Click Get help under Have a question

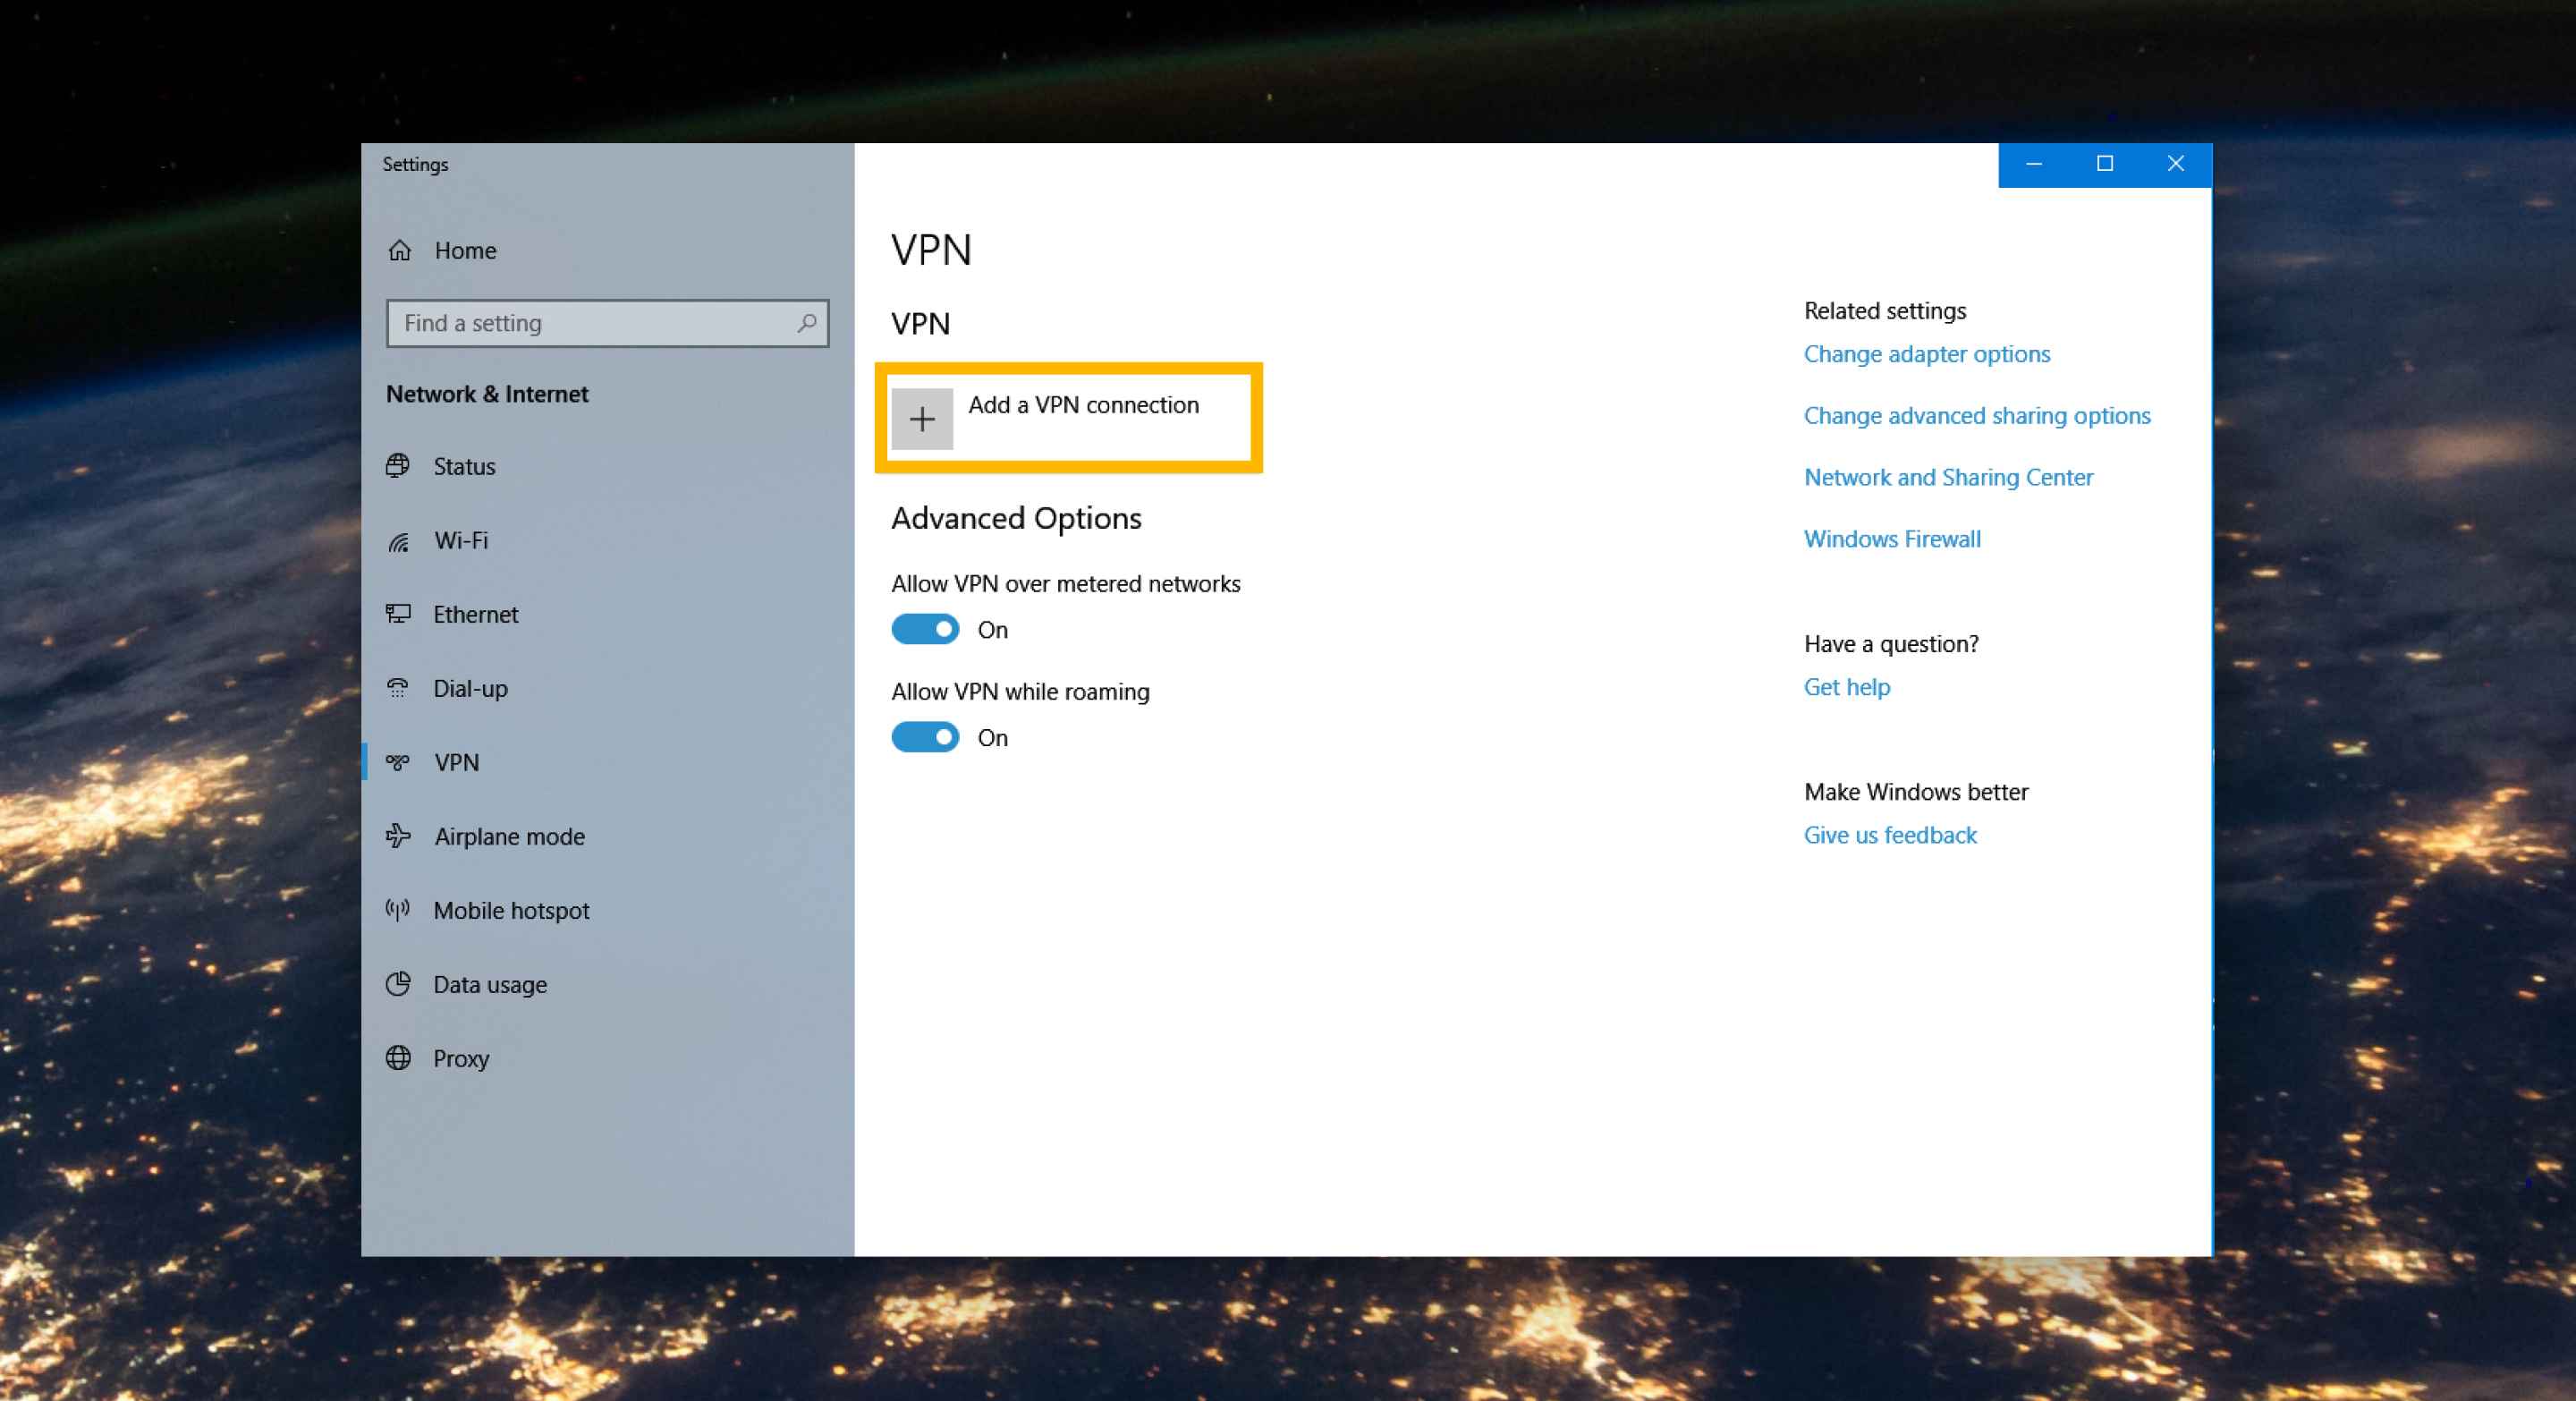point(1845,685)
